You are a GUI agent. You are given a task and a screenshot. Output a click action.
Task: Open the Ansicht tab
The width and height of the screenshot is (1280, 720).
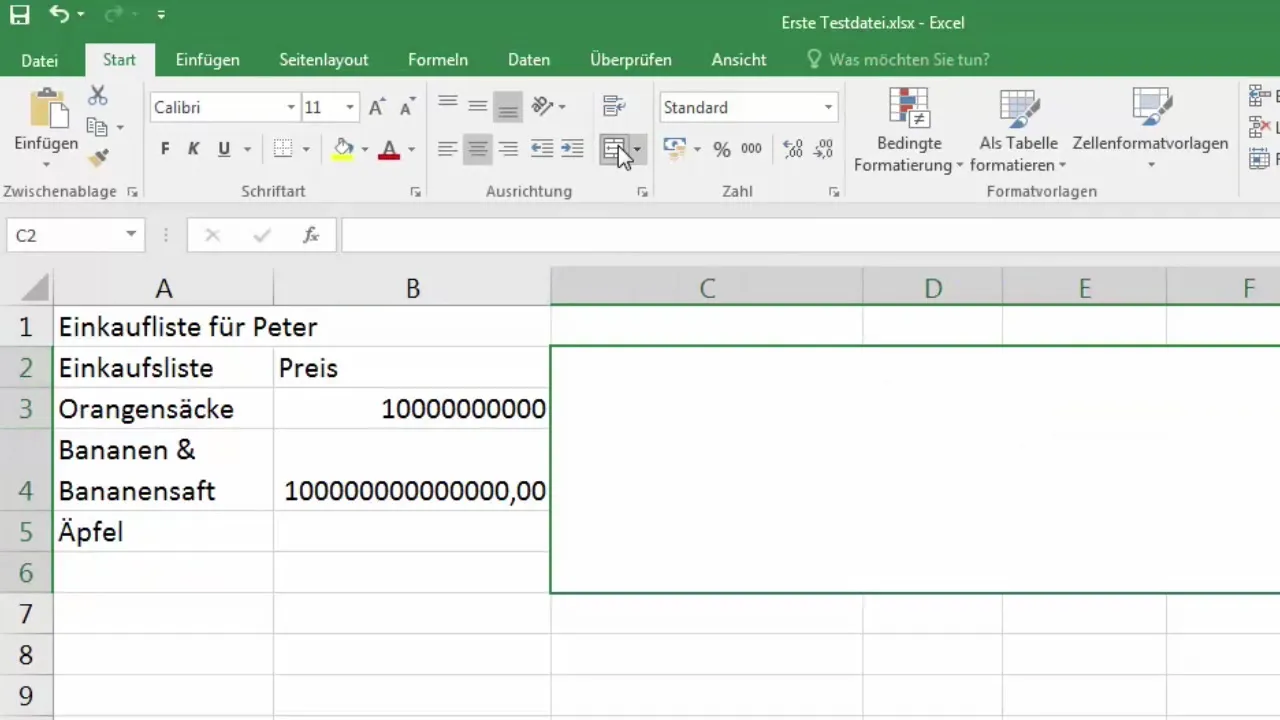[739, 60]
